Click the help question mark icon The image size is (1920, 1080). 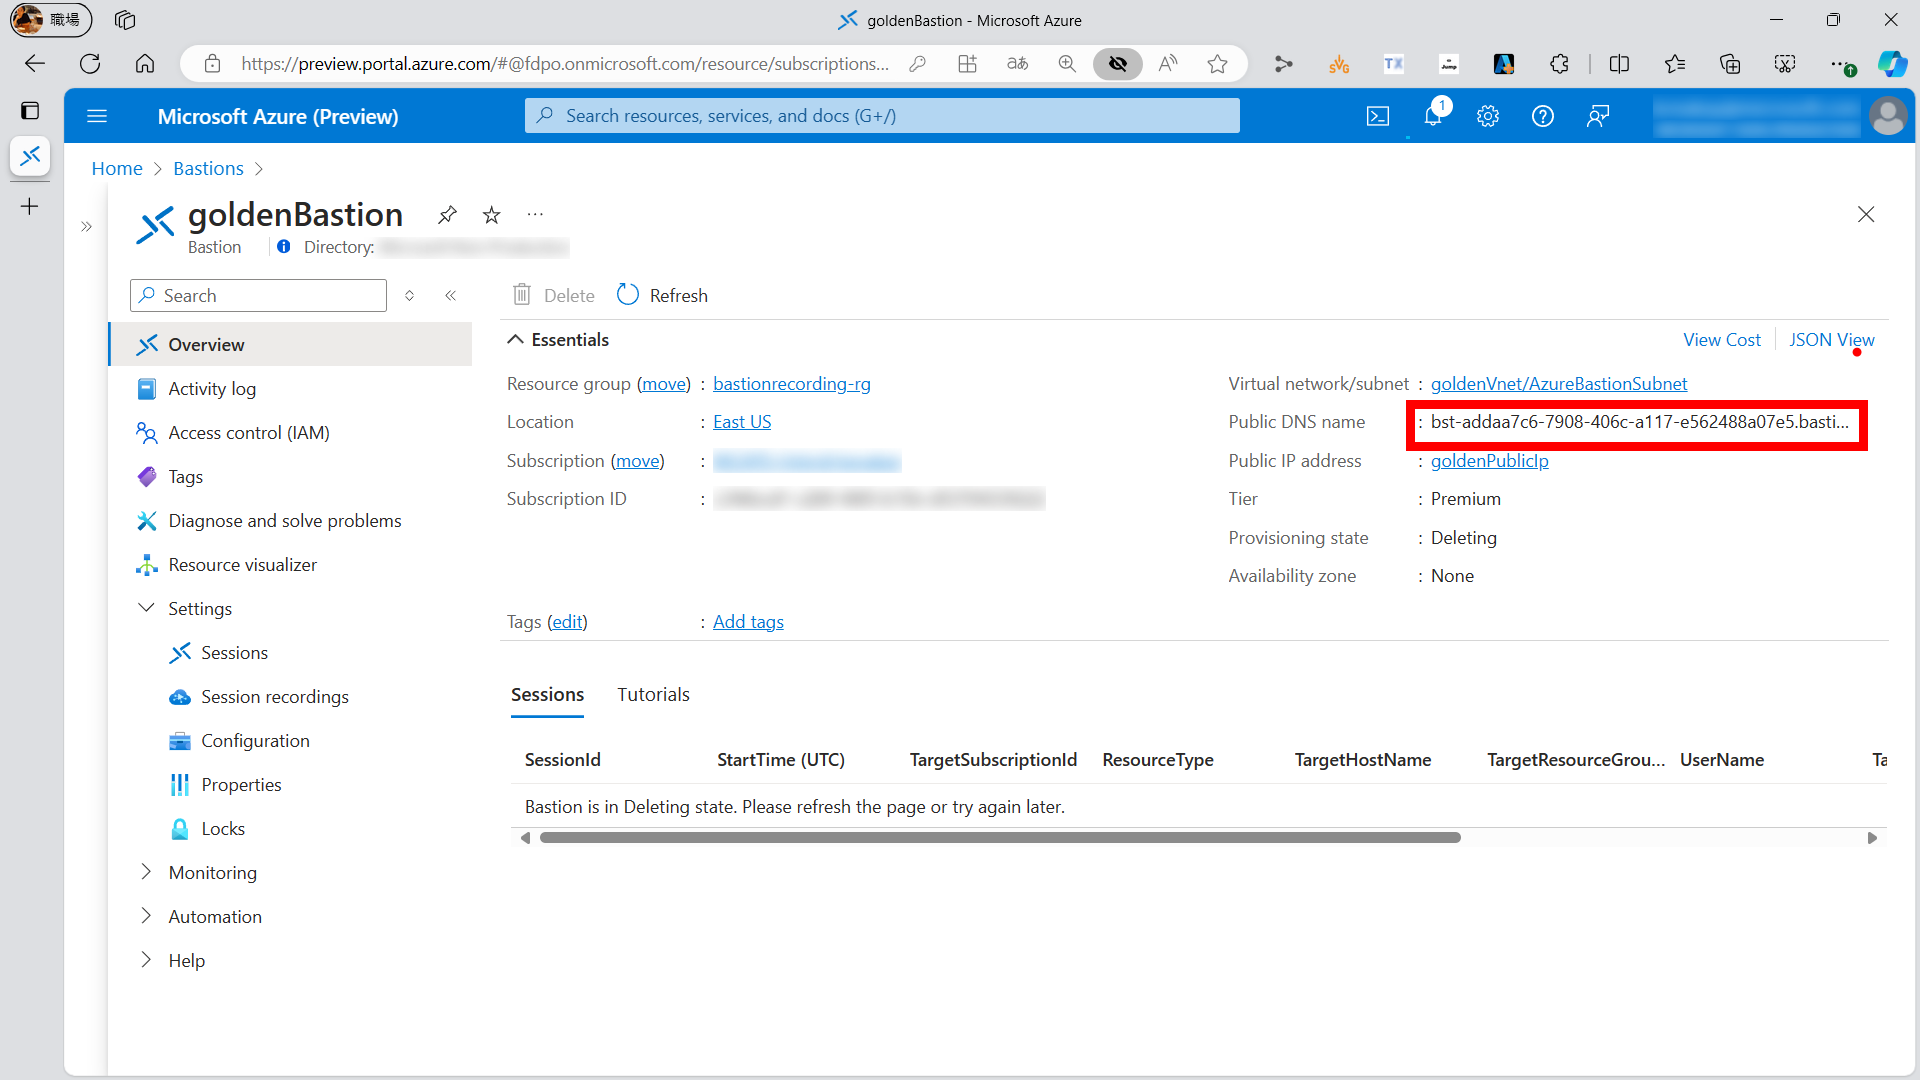click(1543, 116)
